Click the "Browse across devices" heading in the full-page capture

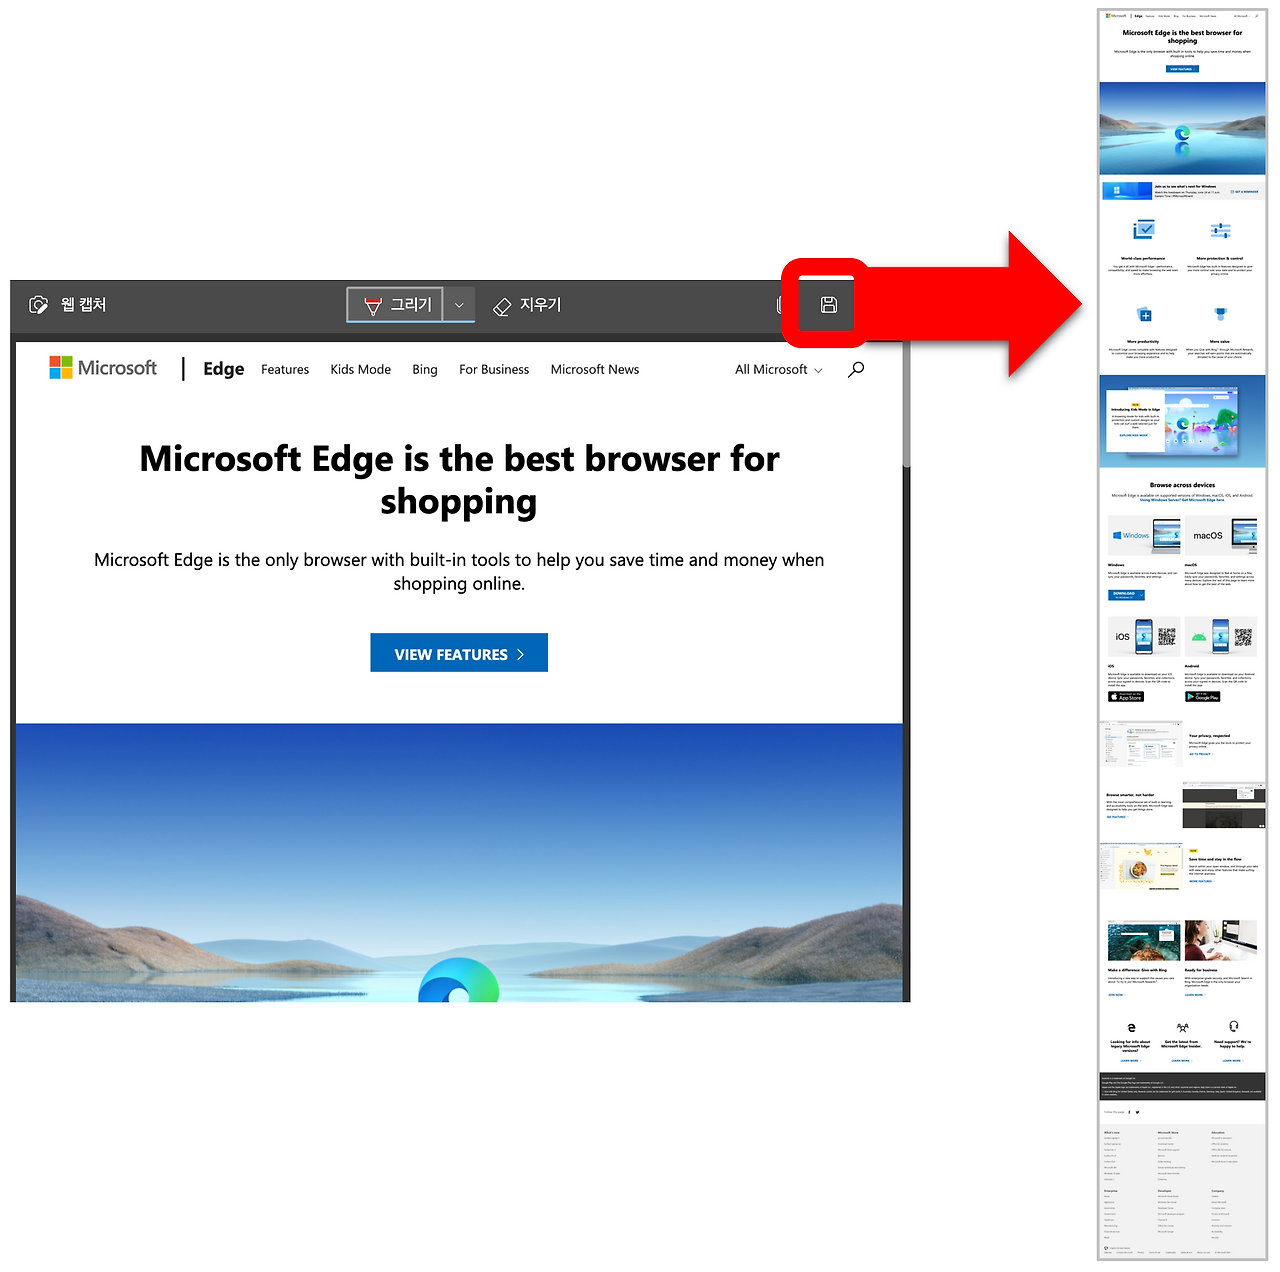pyautogui.click(x=1182, y=485)
